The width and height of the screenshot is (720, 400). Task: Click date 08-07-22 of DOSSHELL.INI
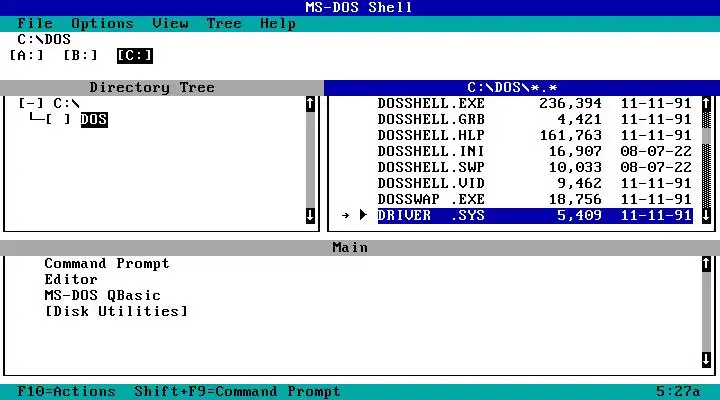656,152
